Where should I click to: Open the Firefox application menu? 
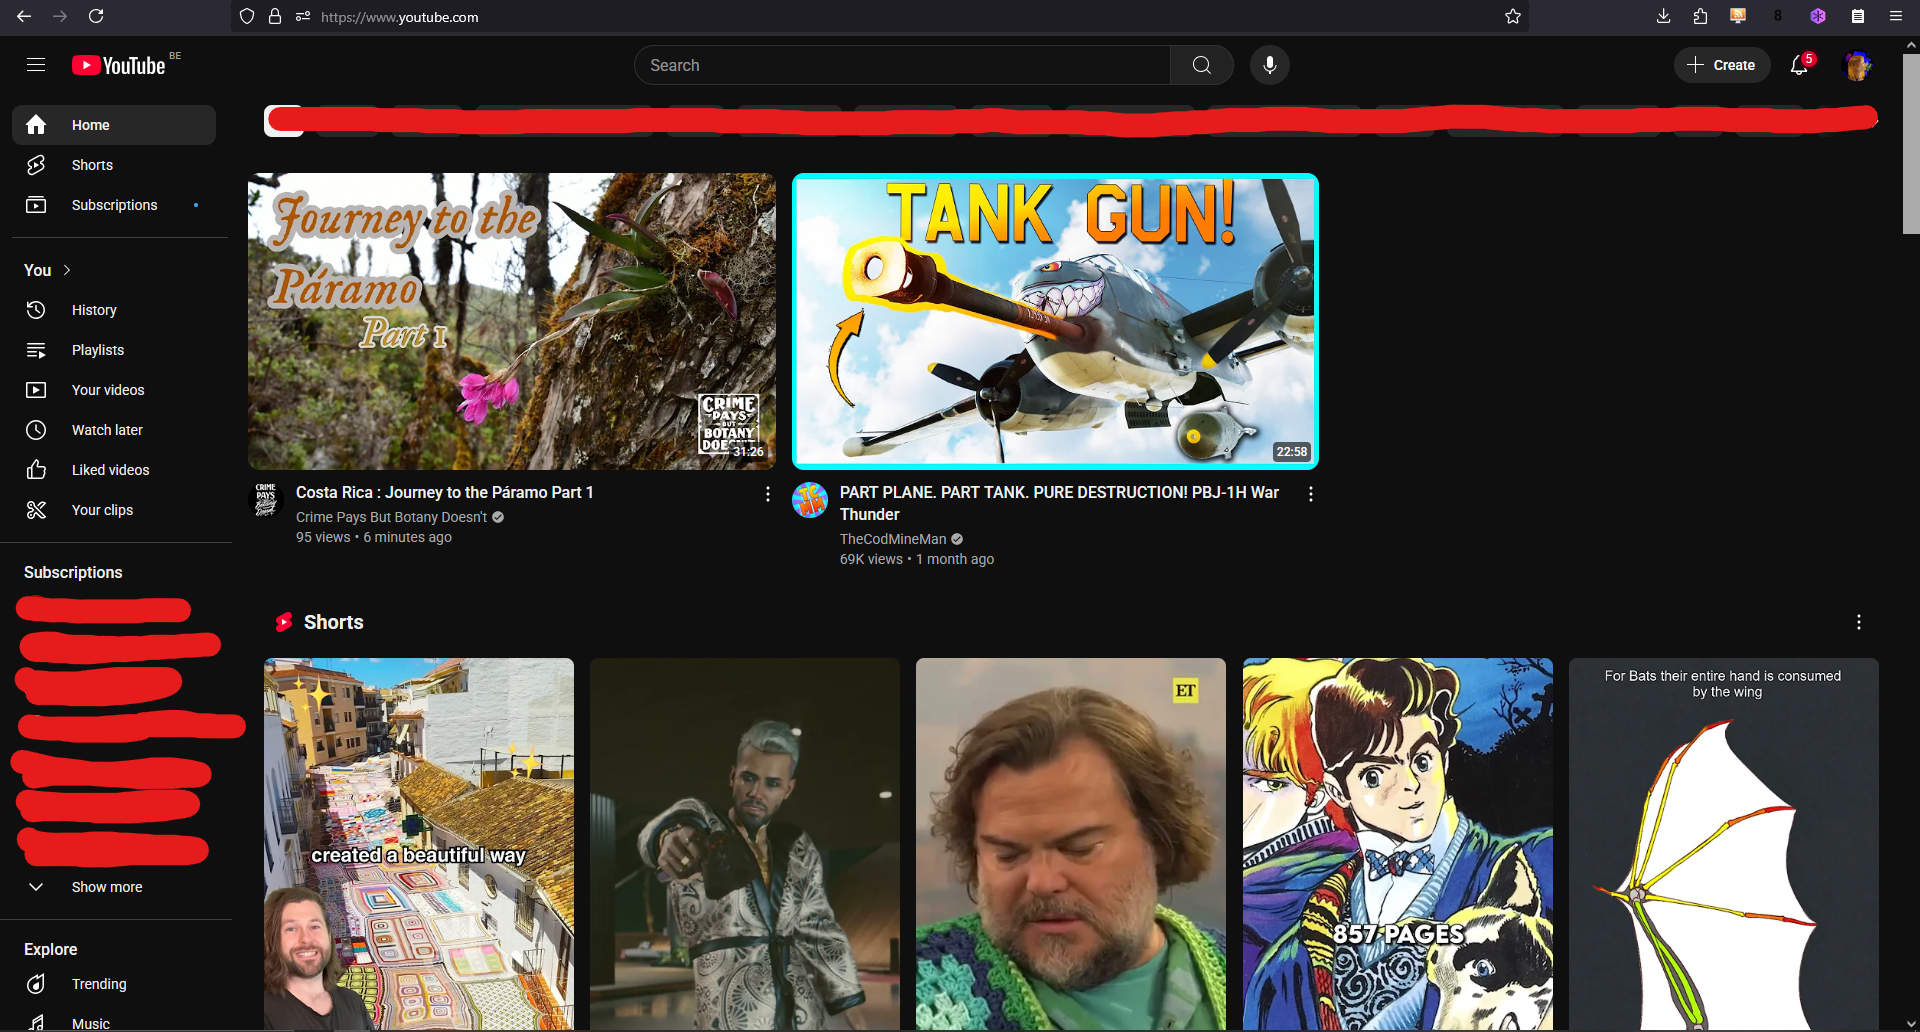1895,16
